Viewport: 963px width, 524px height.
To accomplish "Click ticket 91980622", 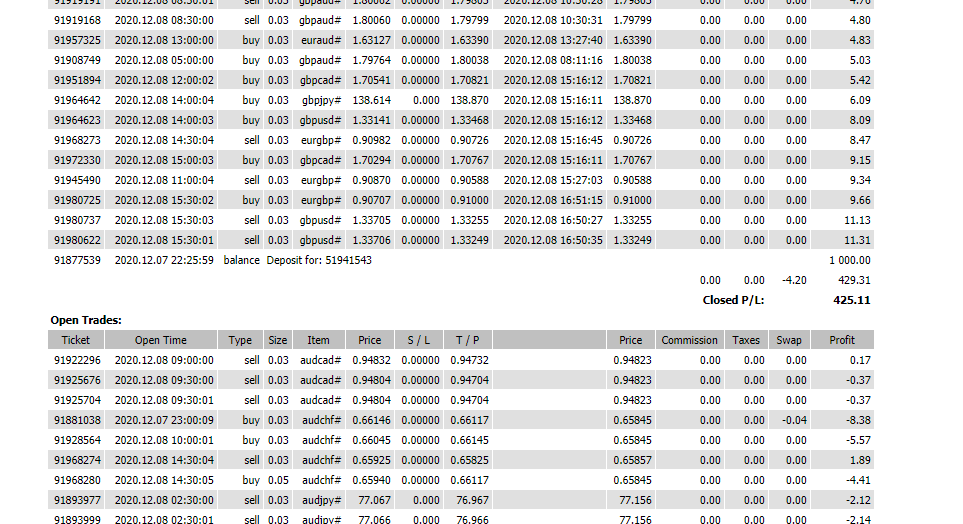I will pos(77,240).
